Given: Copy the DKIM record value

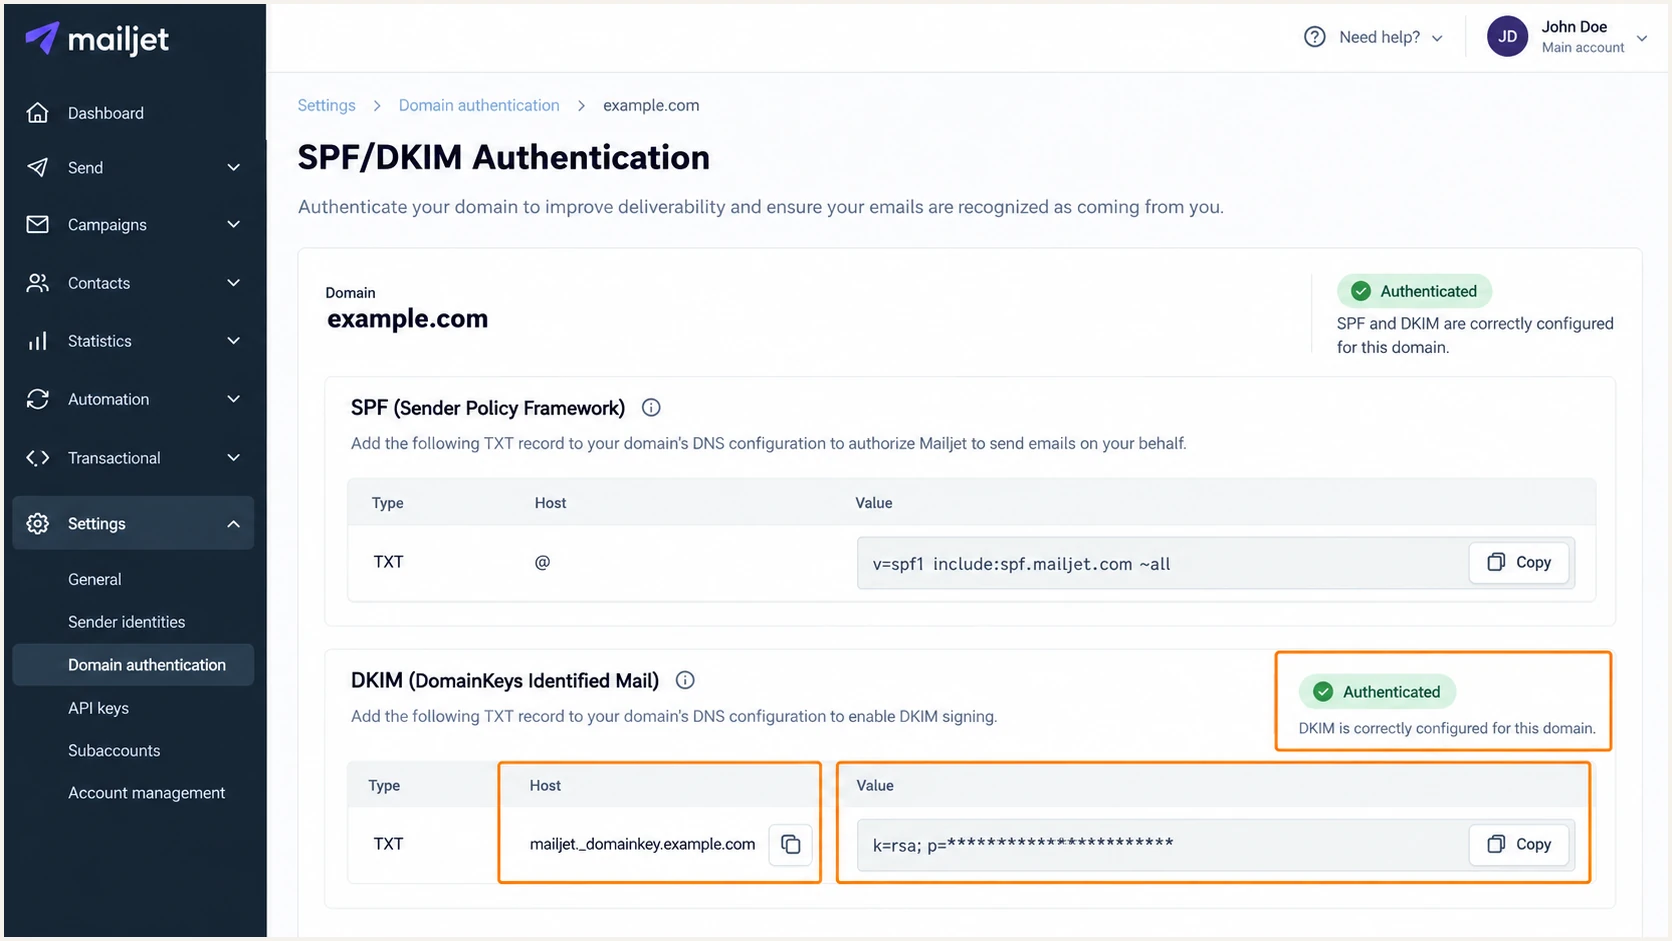Looking at the screenshot, I should [1520, 844].
